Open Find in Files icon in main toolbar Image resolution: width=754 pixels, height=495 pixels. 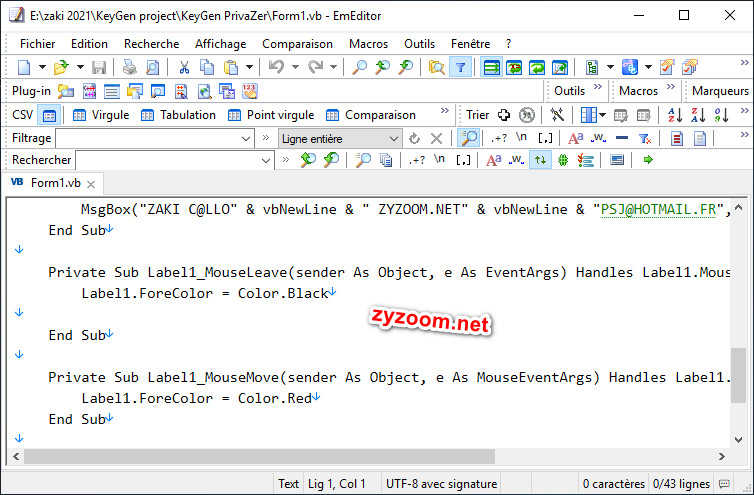436,67
